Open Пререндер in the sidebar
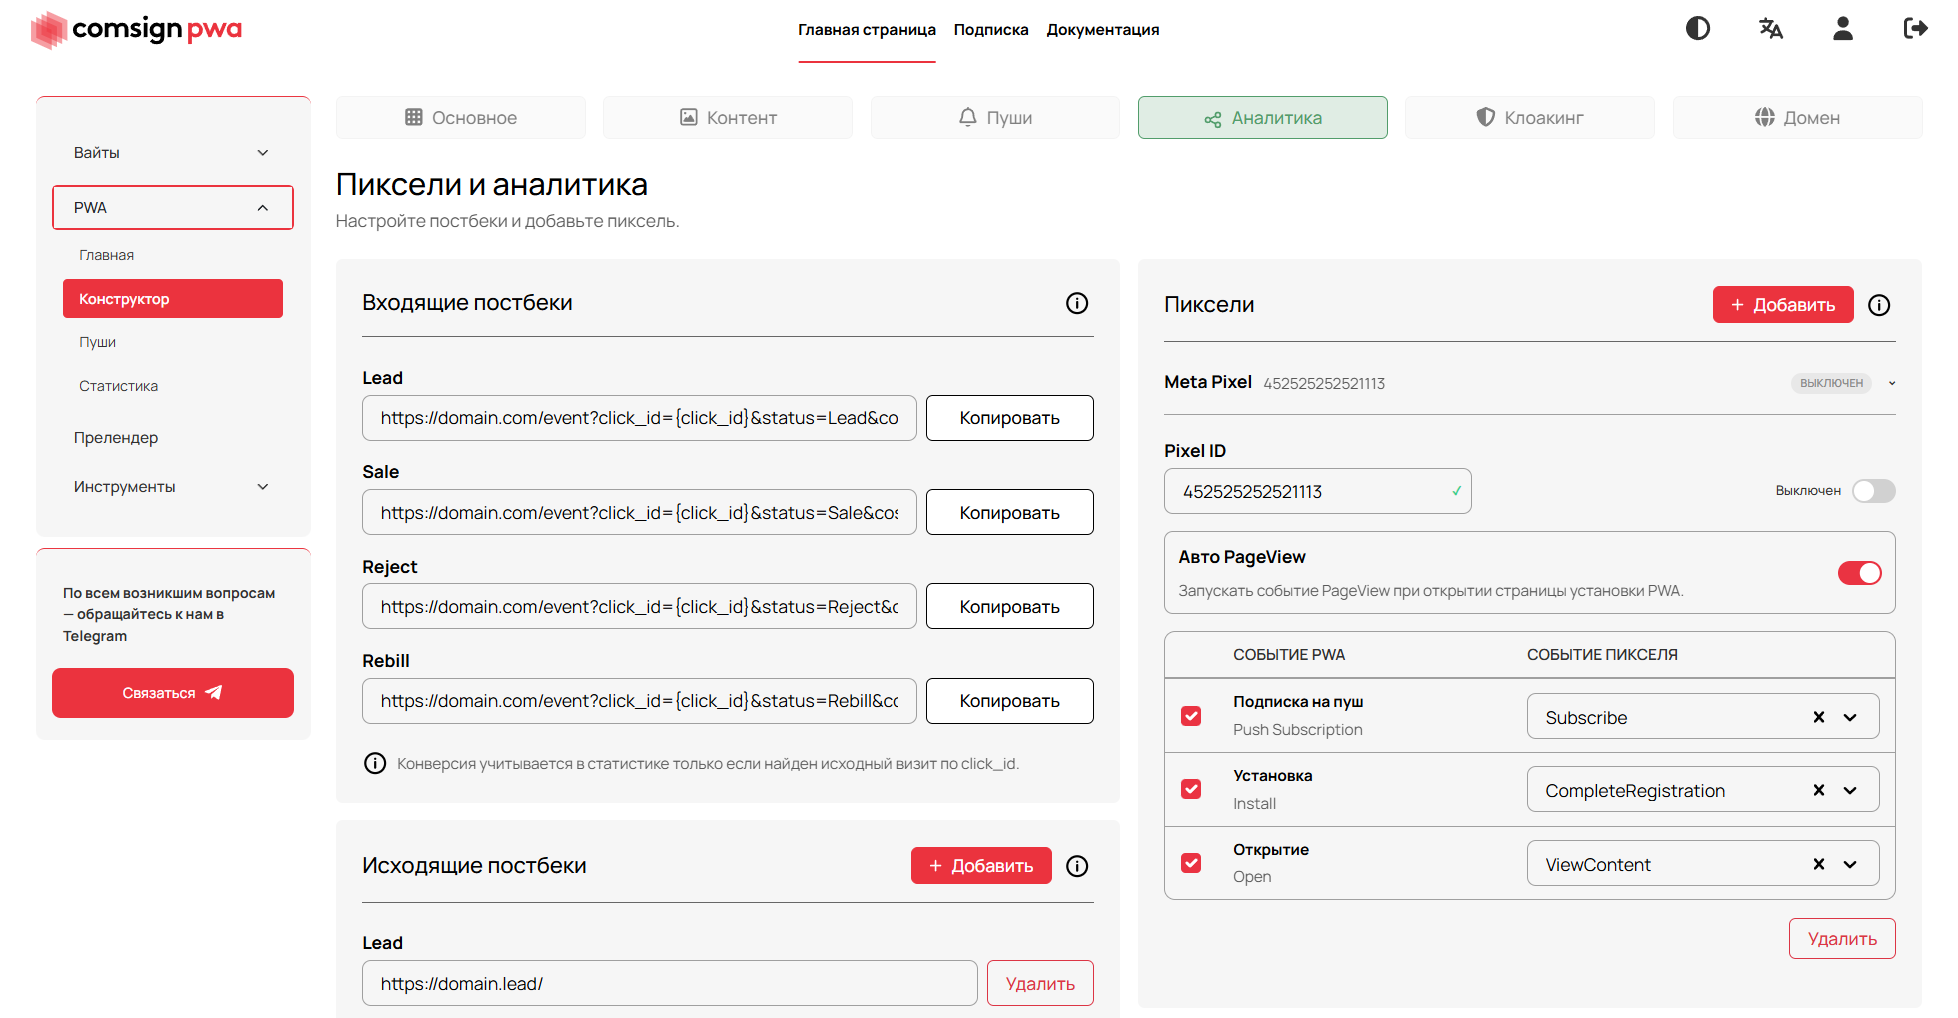This screenshot has height=1018, width=1958. 116,438
